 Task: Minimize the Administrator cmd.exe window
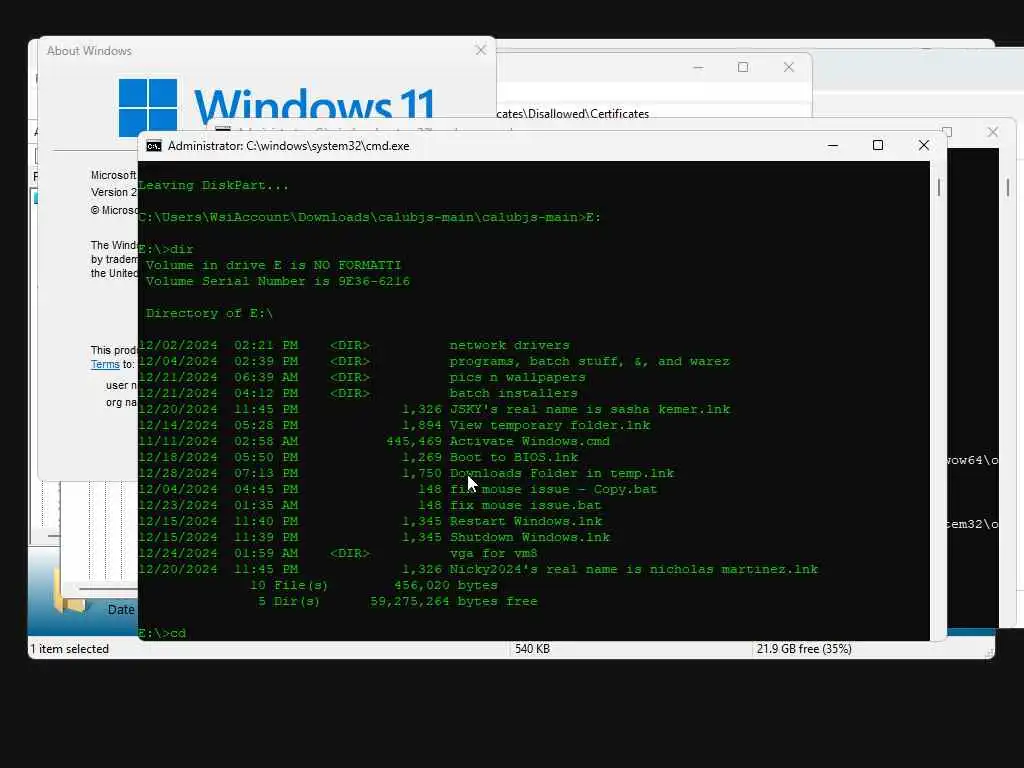tap(833, 146)
